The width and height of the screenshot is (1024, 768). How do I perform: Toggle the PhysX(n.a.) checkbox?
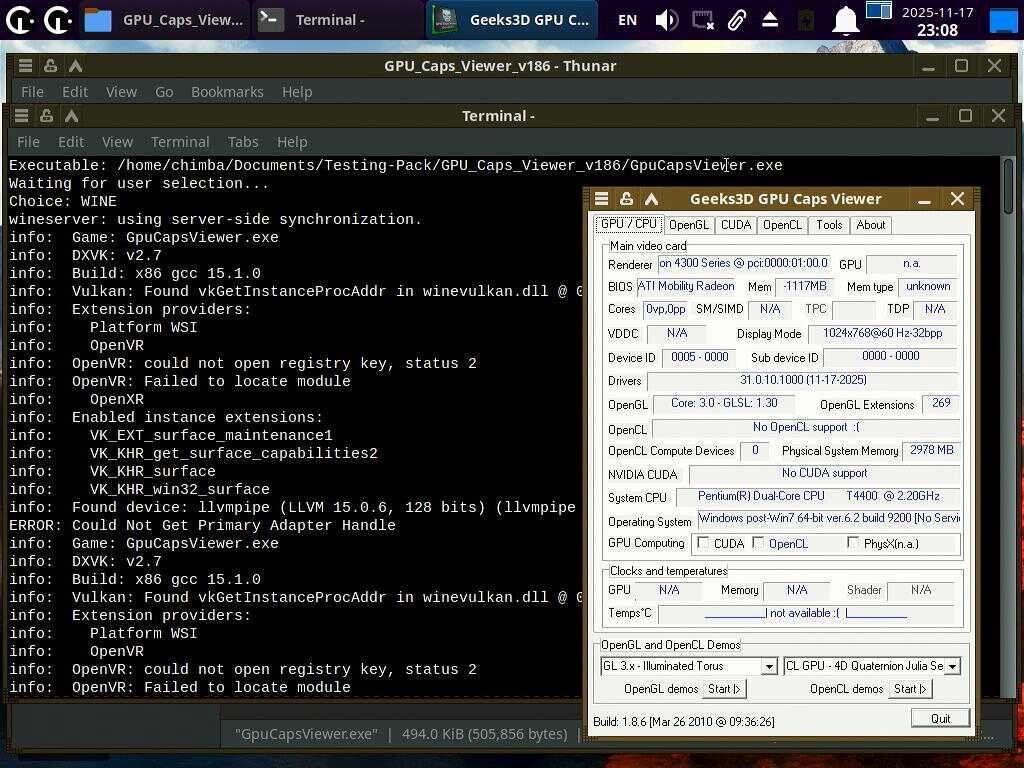853,542
